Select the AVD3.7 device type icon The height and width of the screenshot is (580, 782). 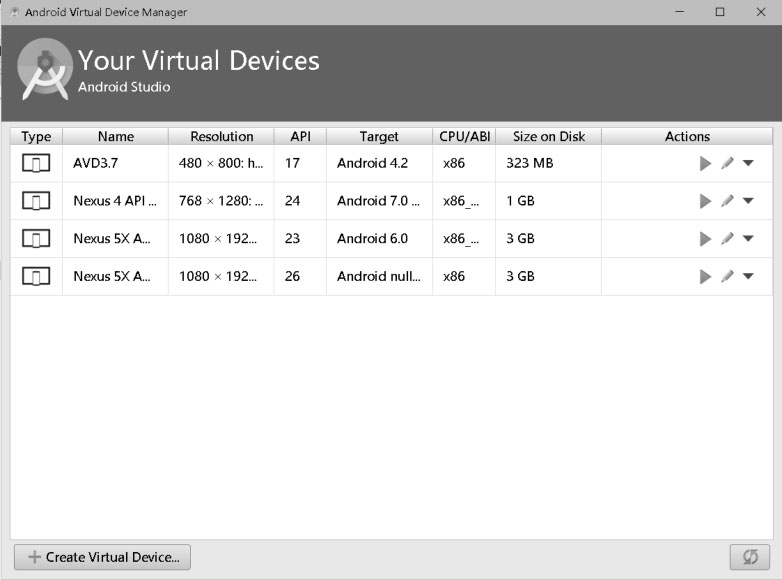tap(36, 163)
